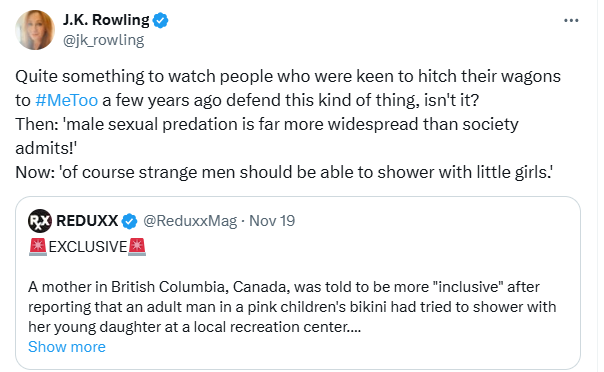This screenshot has height=372, width=604.
Task: Click the REDUXX round logo avatar
Action: pyautogui.click(x=40, y=221)
